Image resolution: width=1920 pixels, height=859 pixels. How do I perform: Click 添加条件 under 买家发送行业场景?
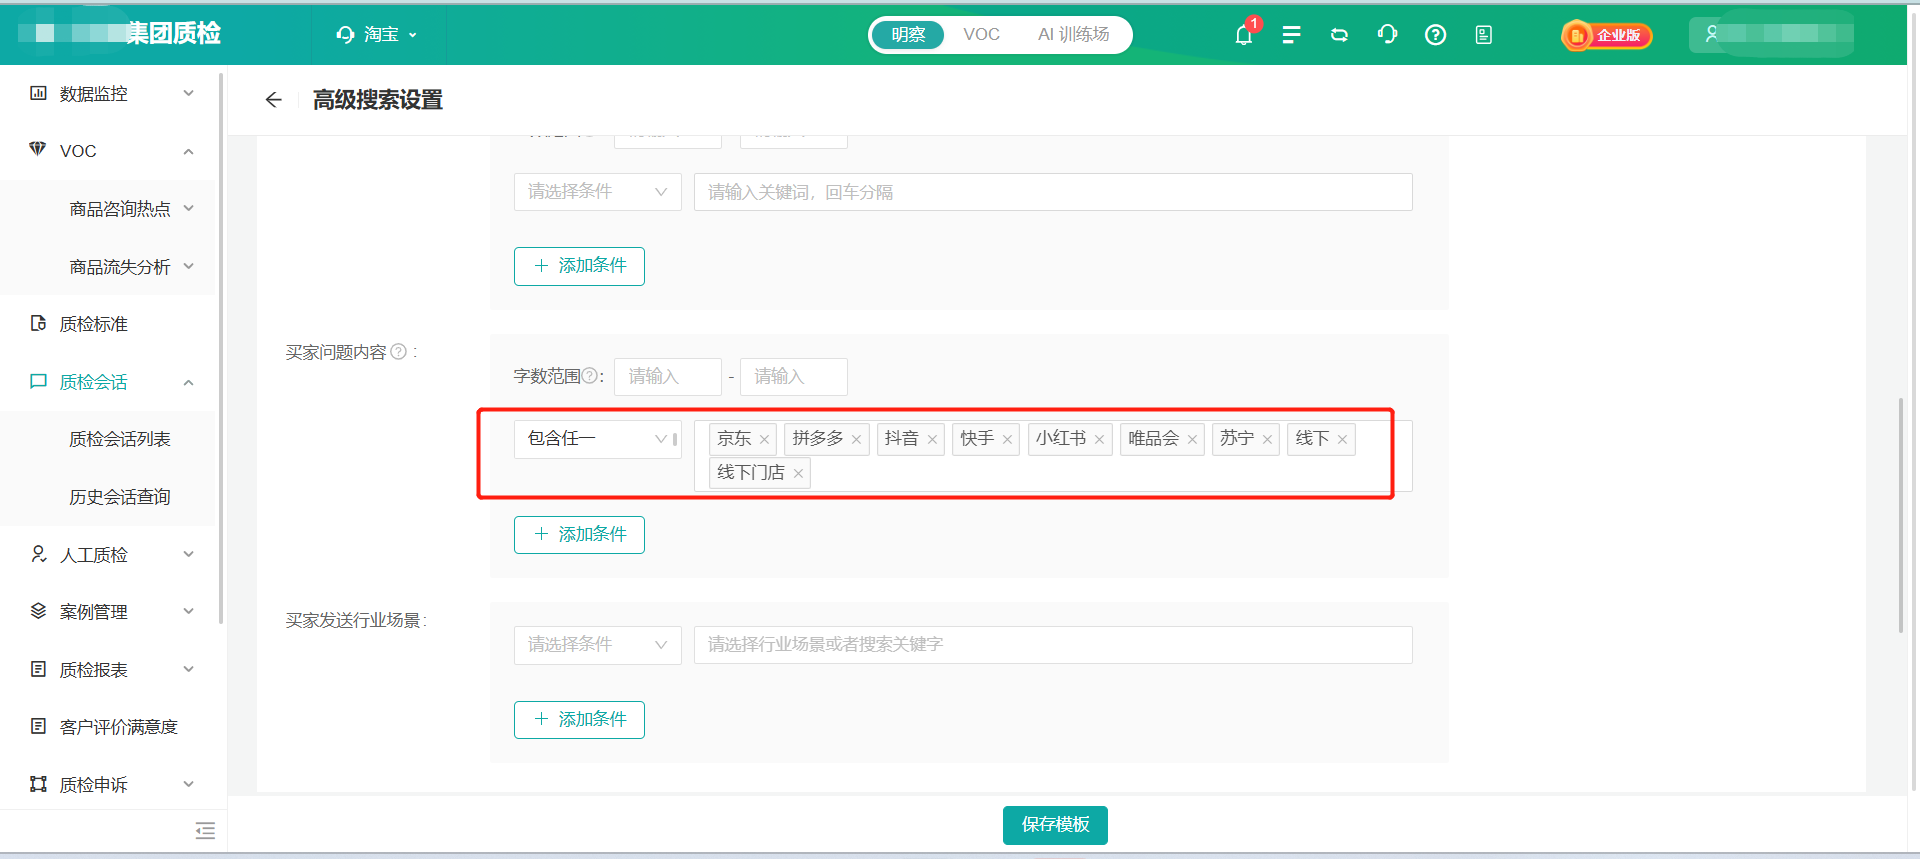[579, 720]
